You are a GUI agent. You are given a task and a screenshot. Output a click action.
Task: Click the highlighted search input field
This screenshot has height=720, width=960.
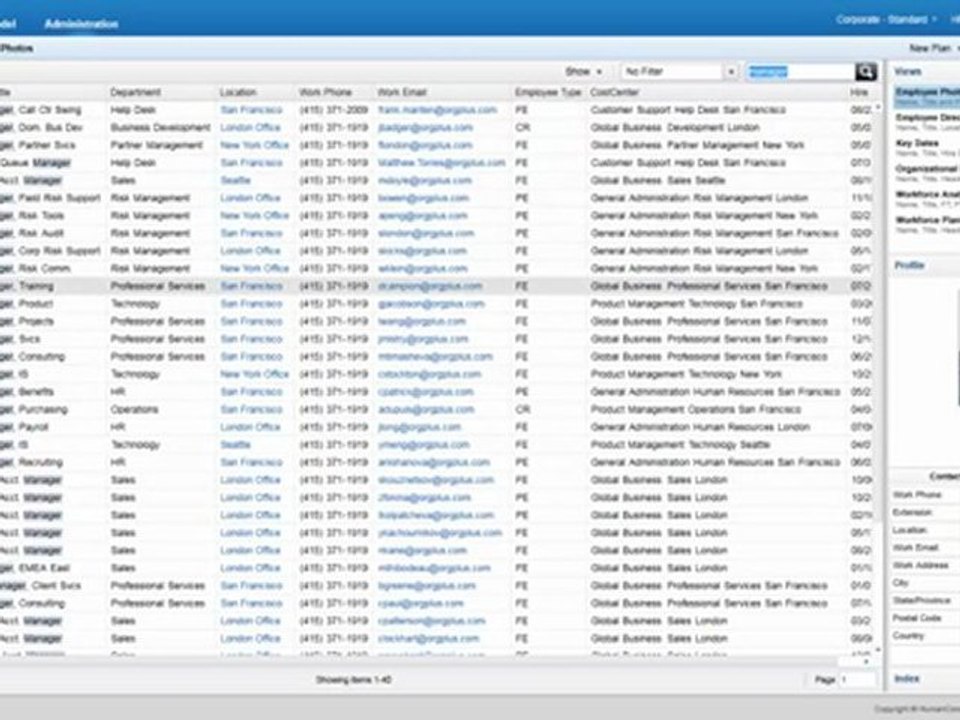[x=800, y=72]
